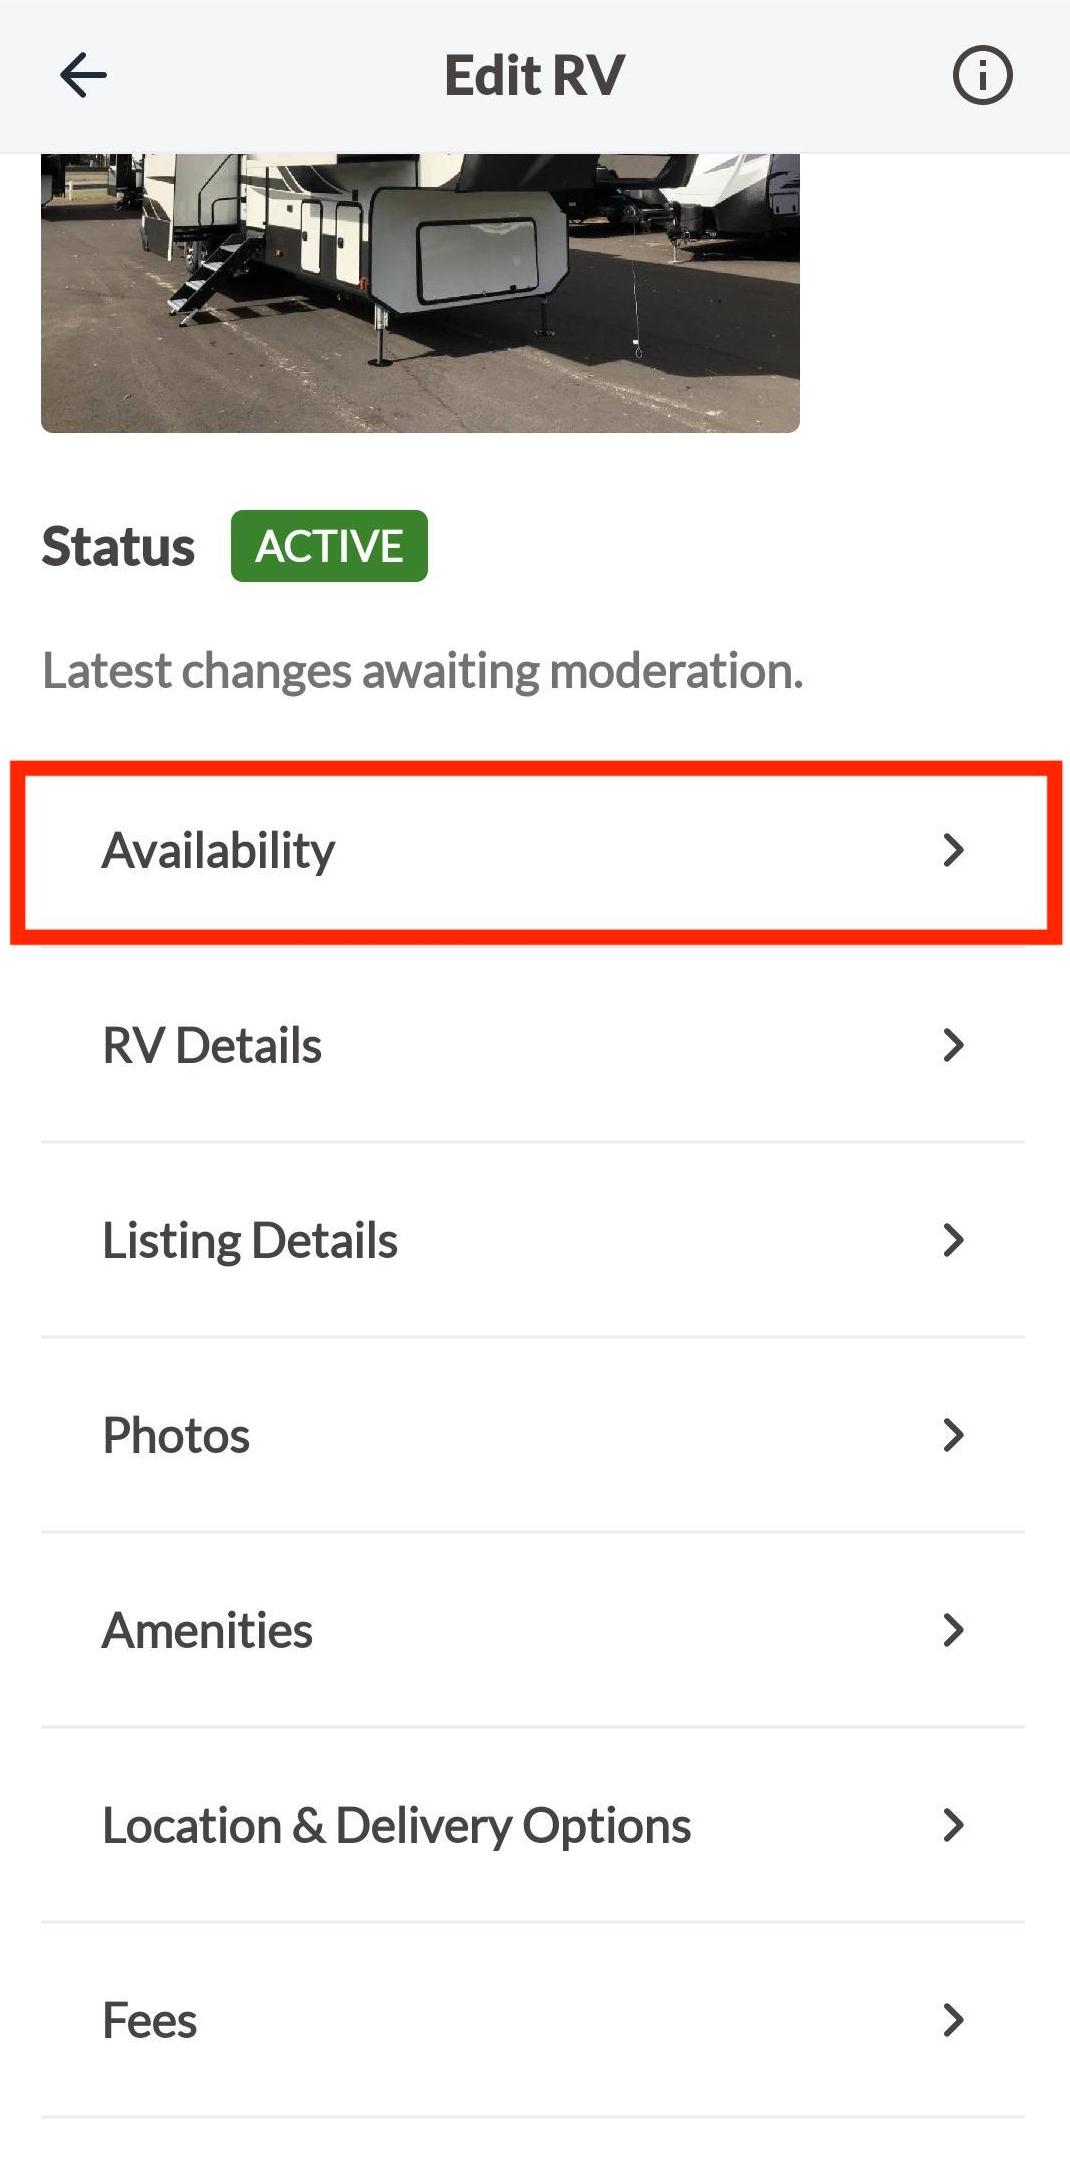Open RV Details section
1070x2175 pixels.
(x=212, y=1046)
